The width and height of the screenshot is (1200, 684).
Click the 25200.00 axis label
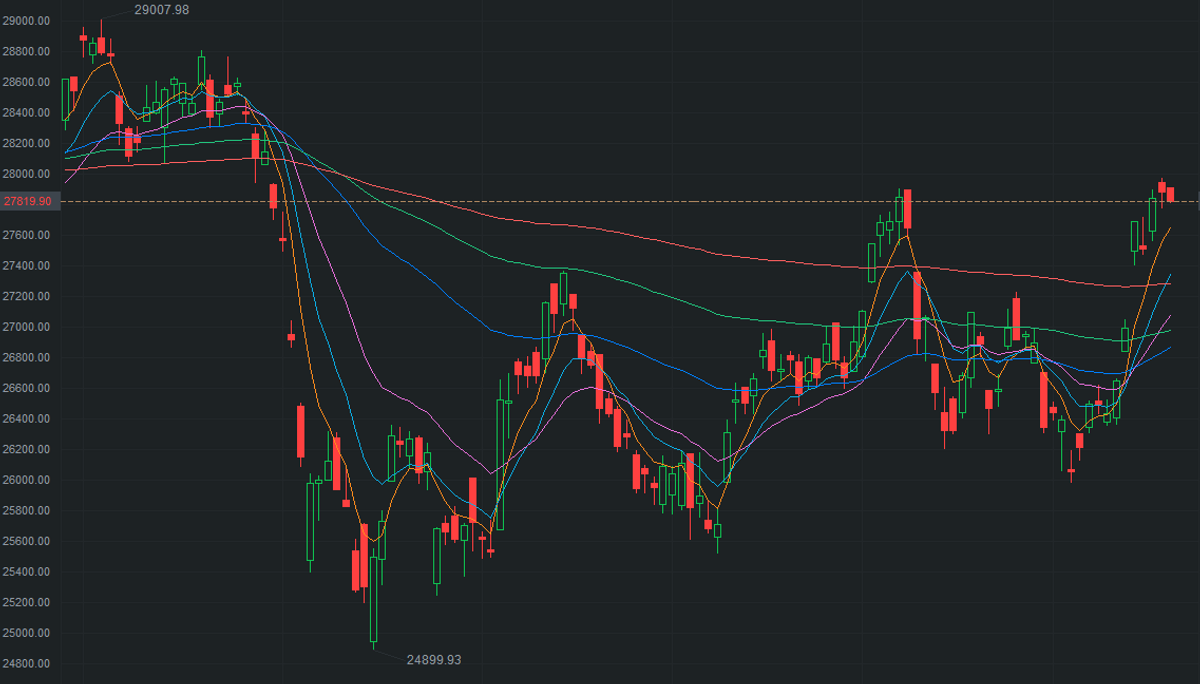click(27, 602)
